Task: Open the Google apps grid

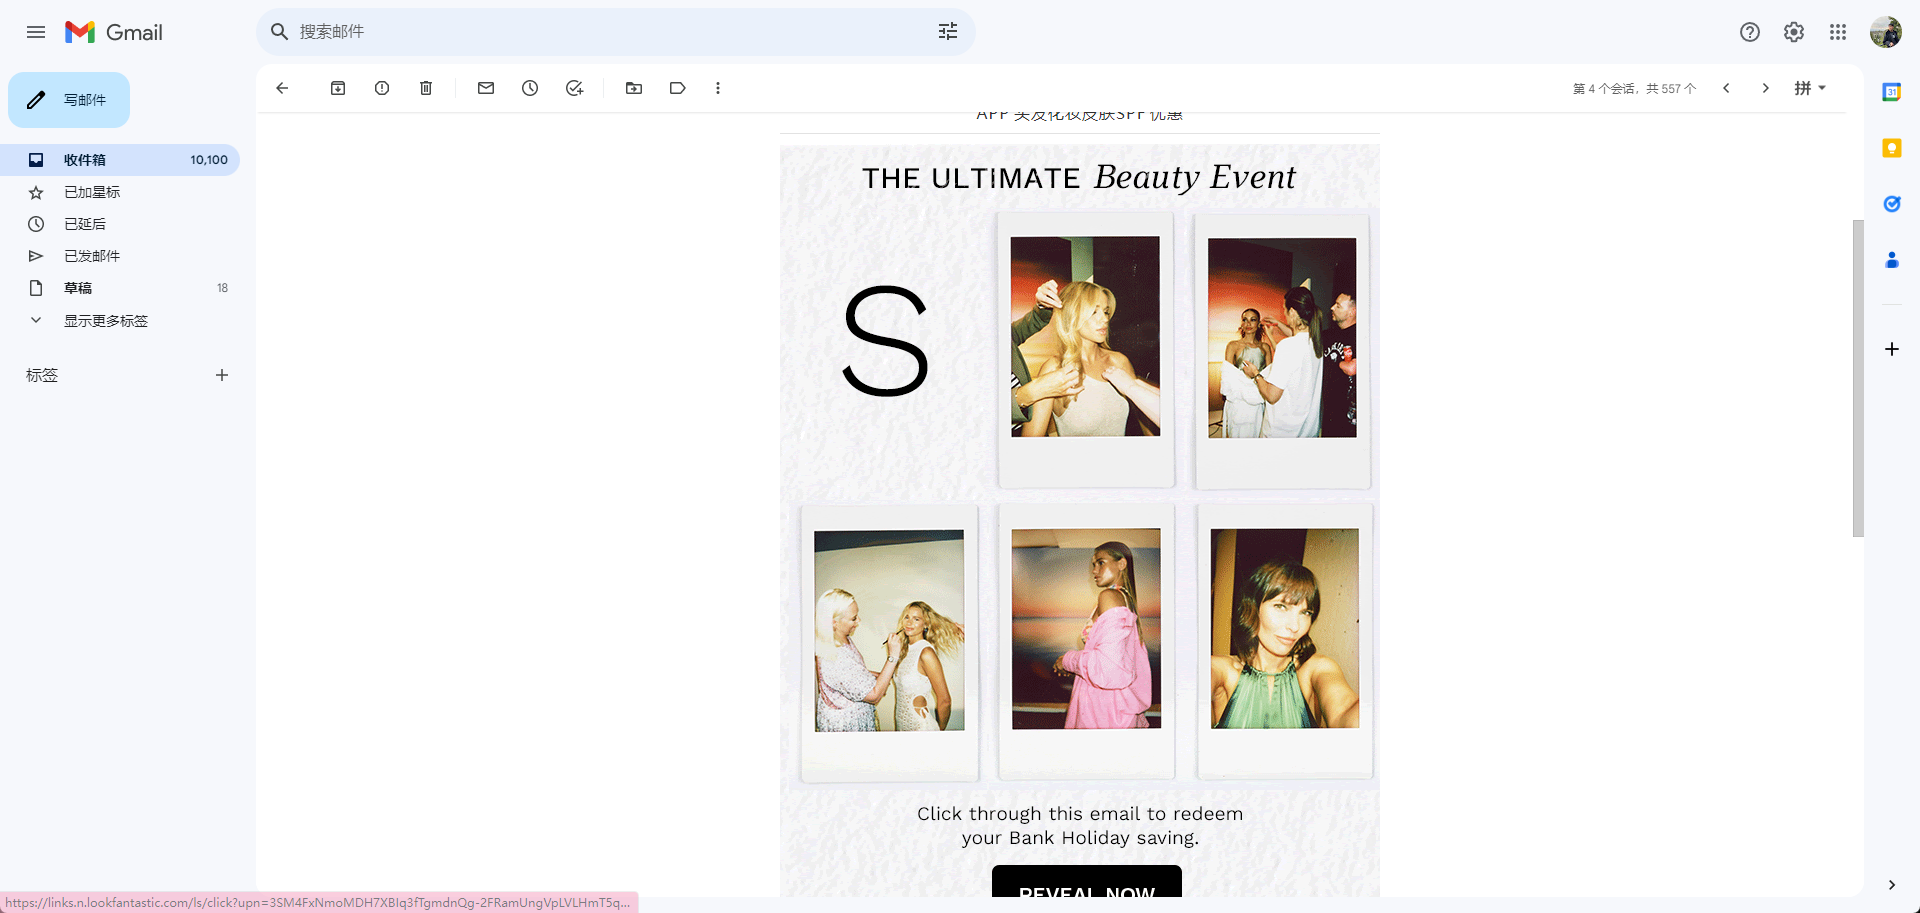Action: pyautogui.click(x=1838, y=32)
